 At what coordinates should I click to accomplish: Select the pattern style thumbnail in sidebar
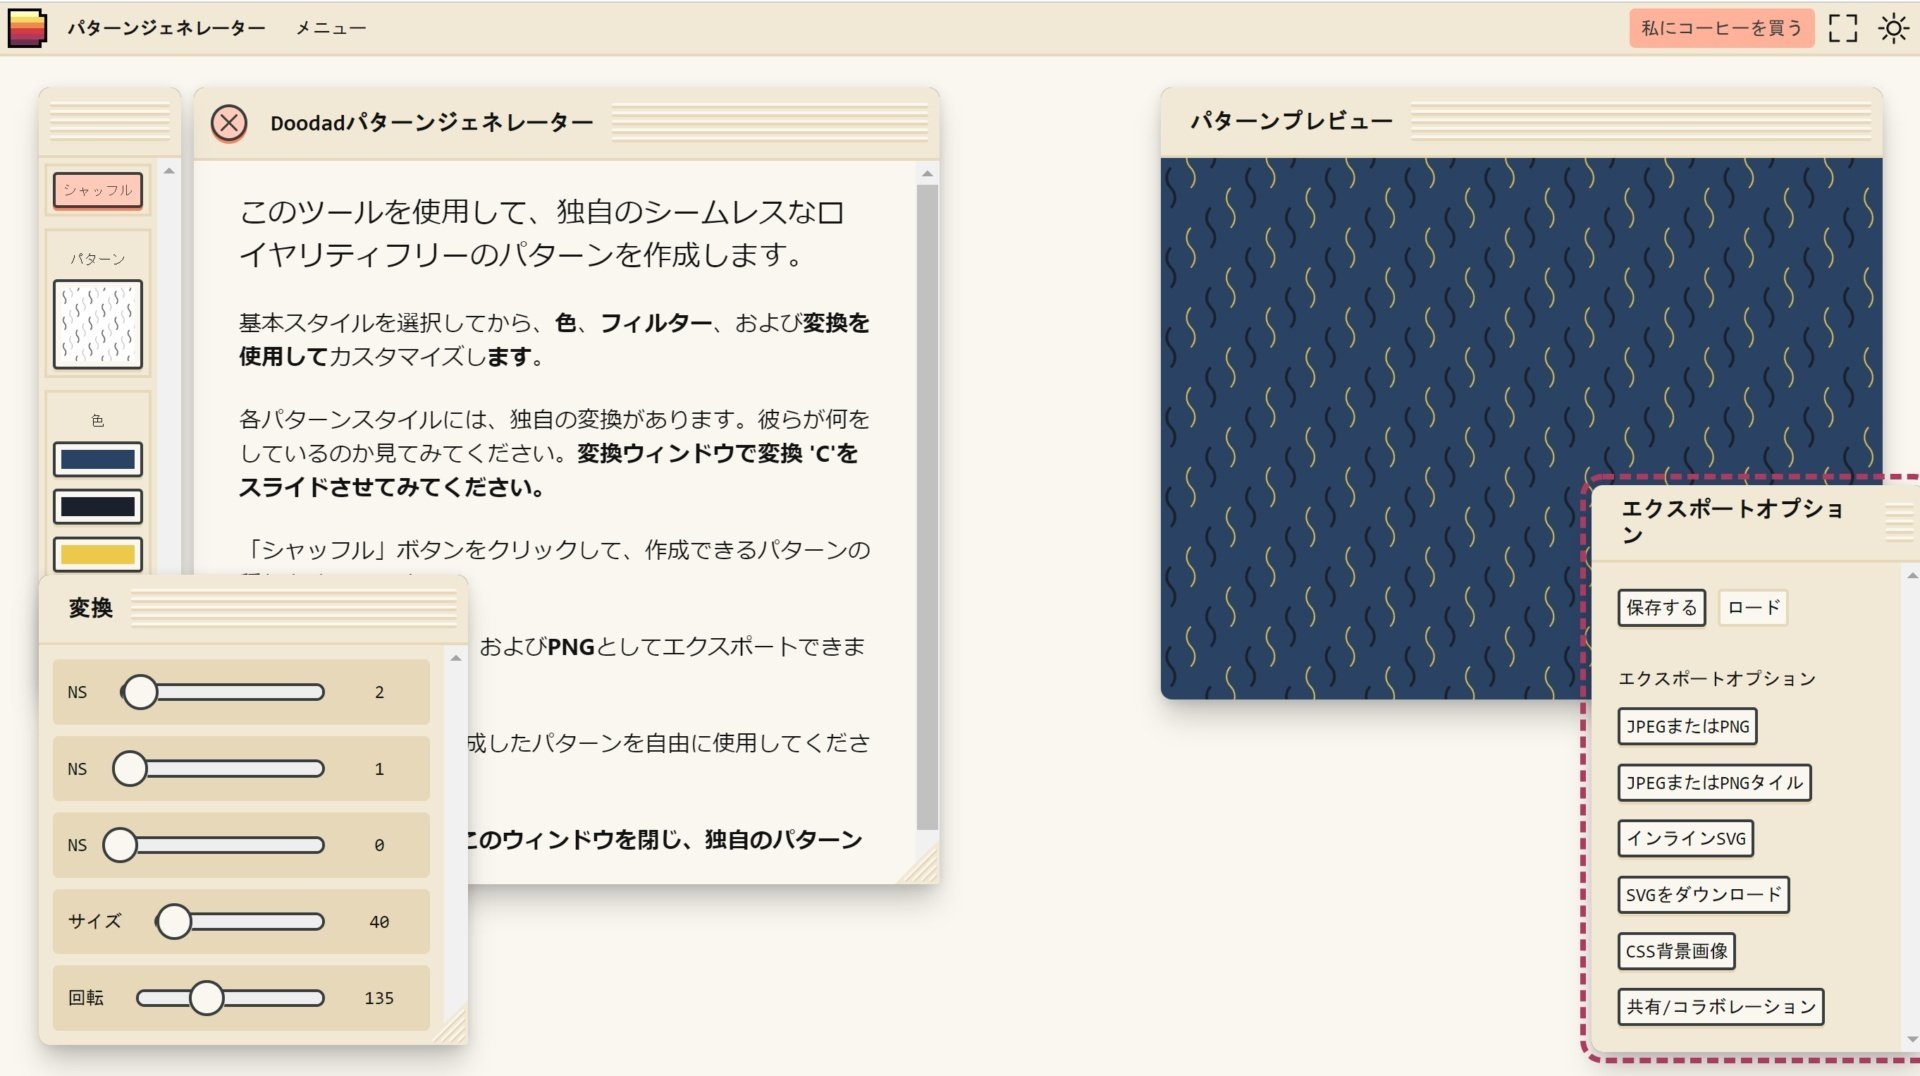97,323
